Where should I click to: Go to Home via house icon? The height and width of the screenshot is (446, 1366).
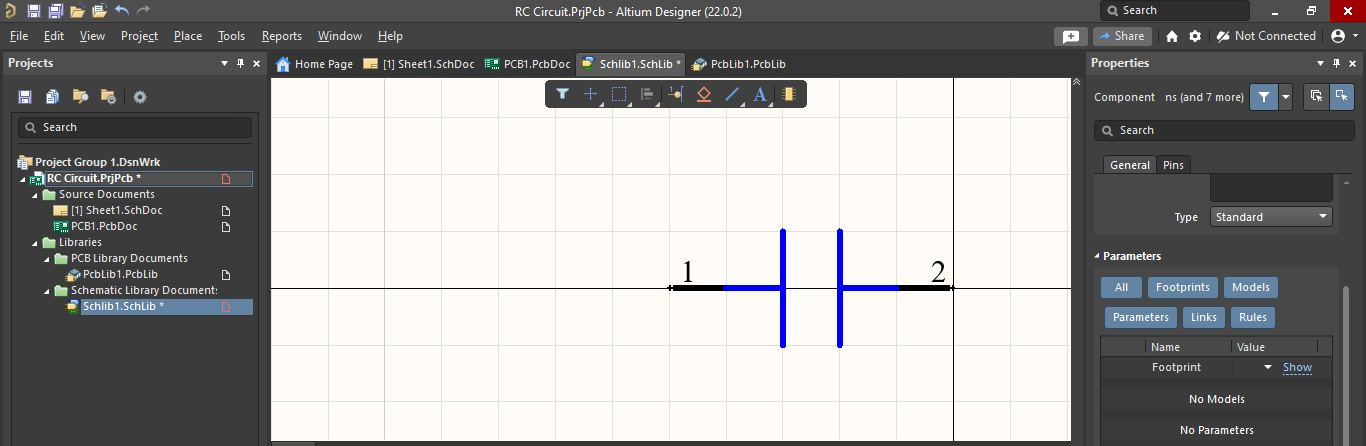coord(1172,36)
